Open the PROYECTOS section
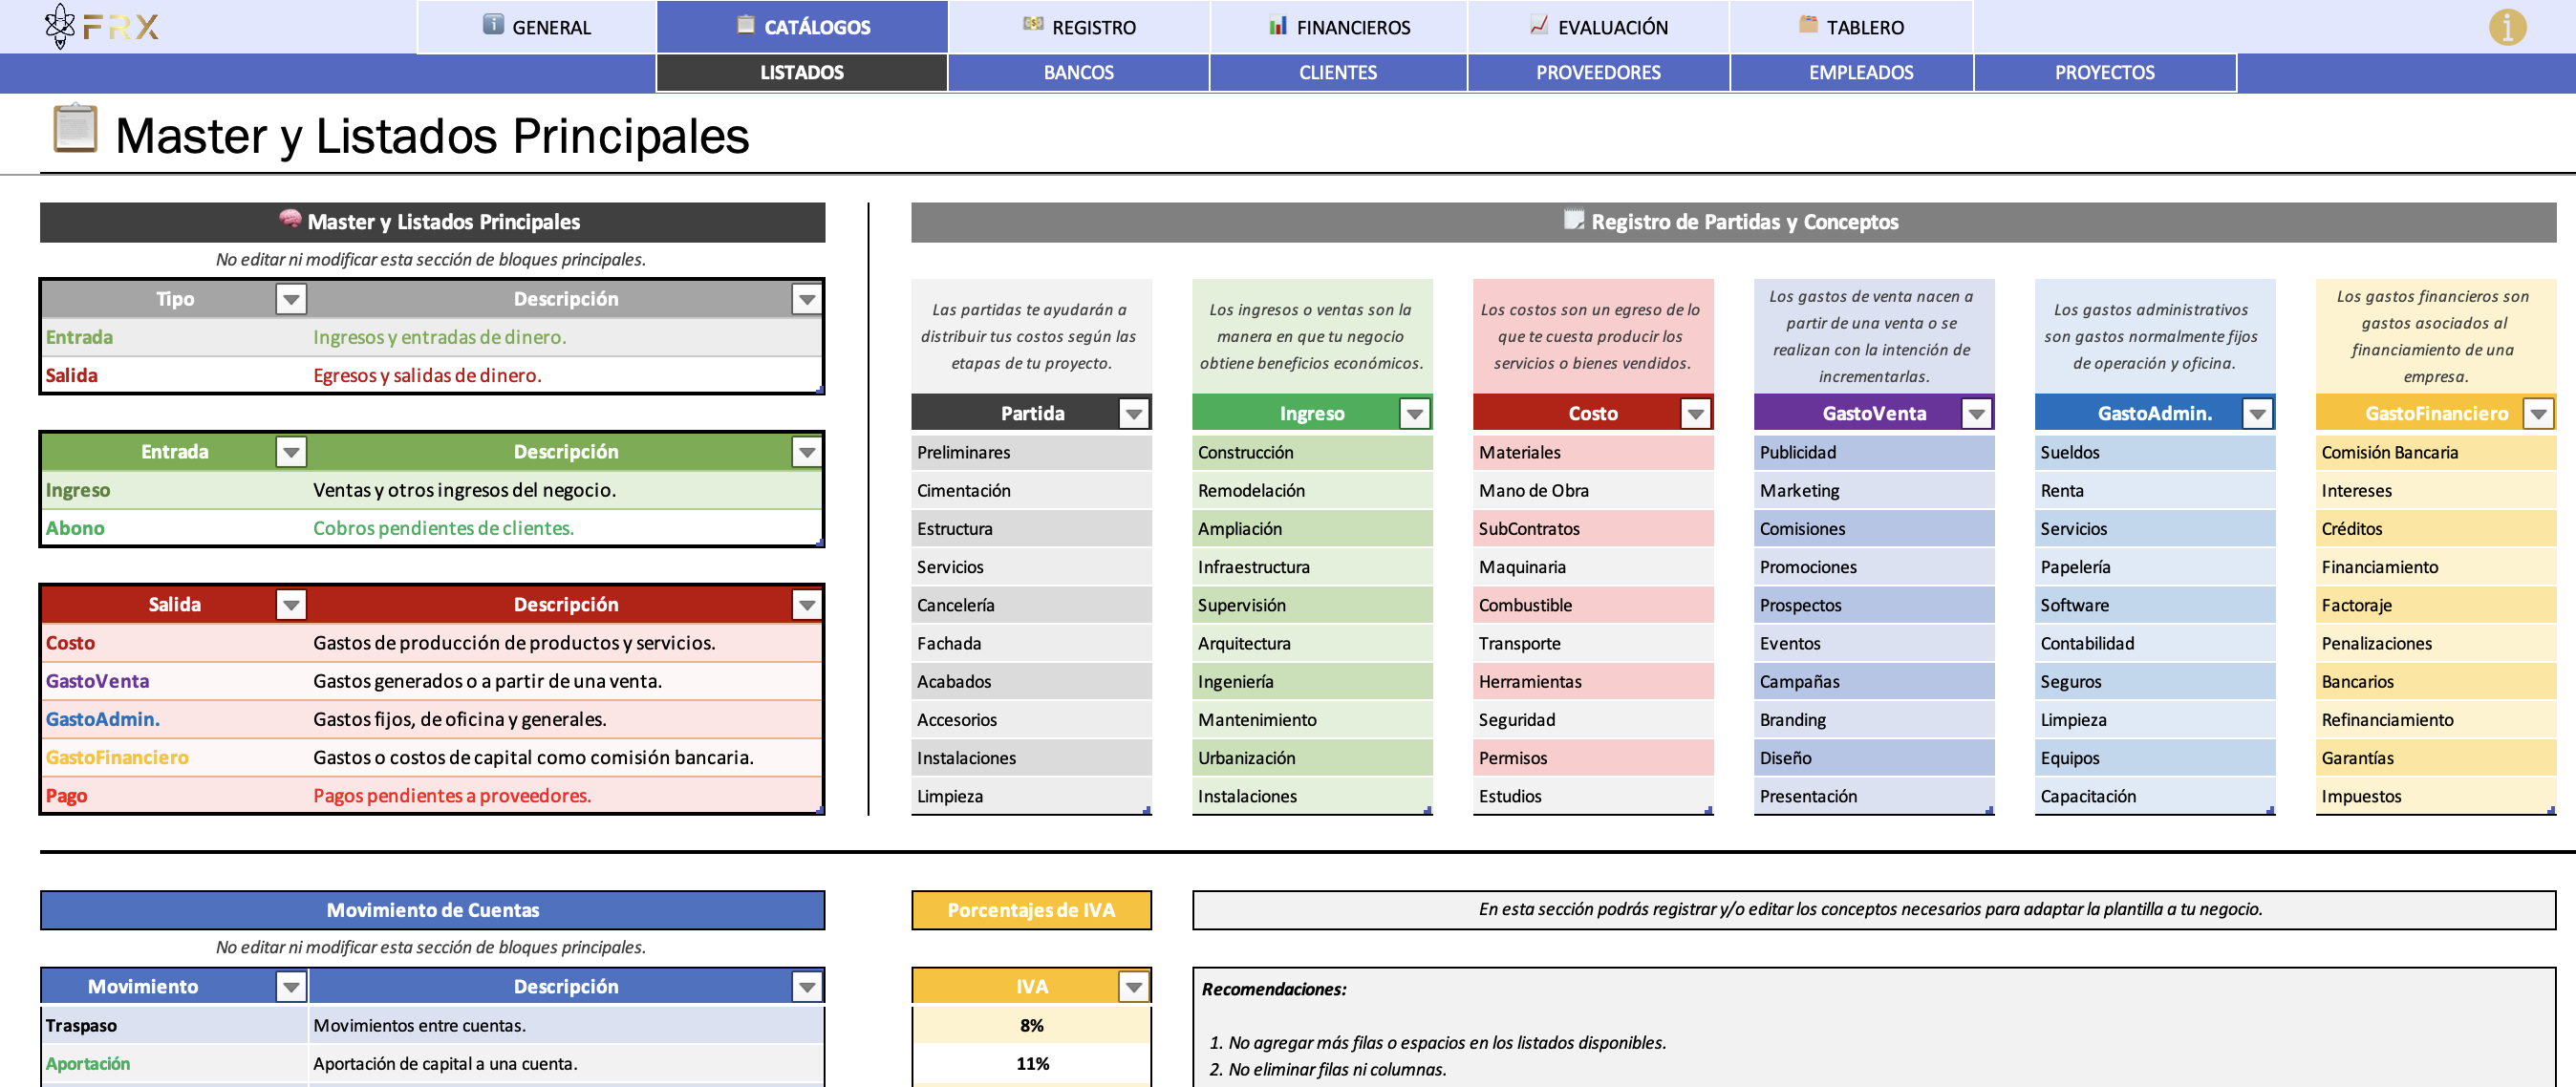 [x=2104, y=73]
